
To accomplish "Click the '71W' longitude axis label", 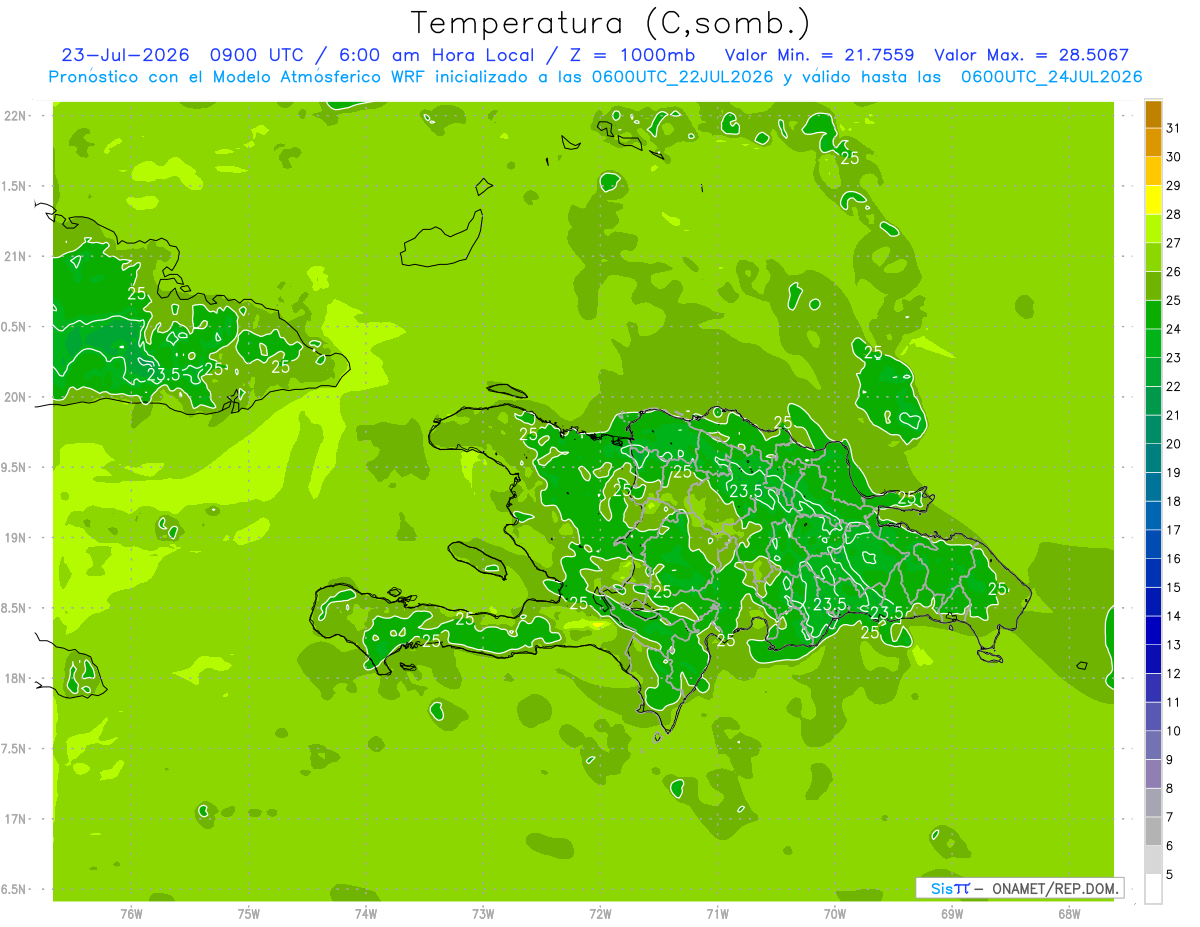I will tap(717, 914).
